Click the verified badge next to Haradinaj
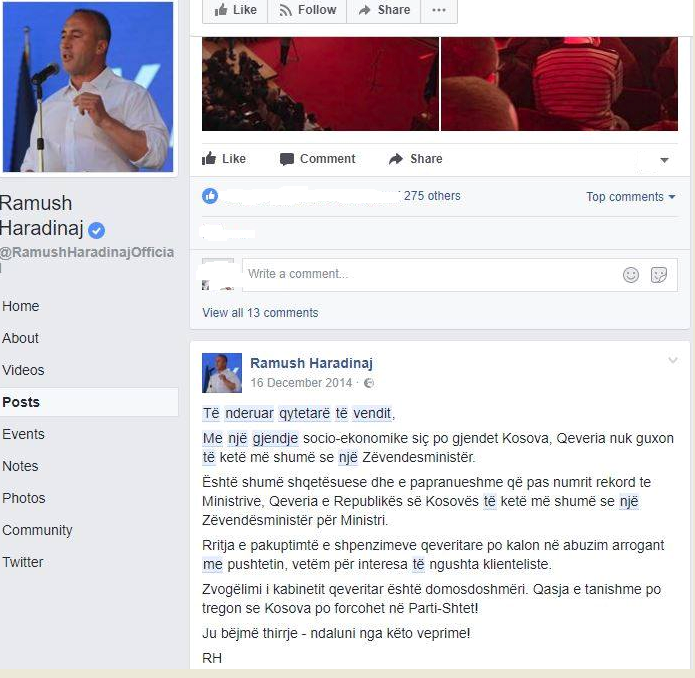 point(96,230)
